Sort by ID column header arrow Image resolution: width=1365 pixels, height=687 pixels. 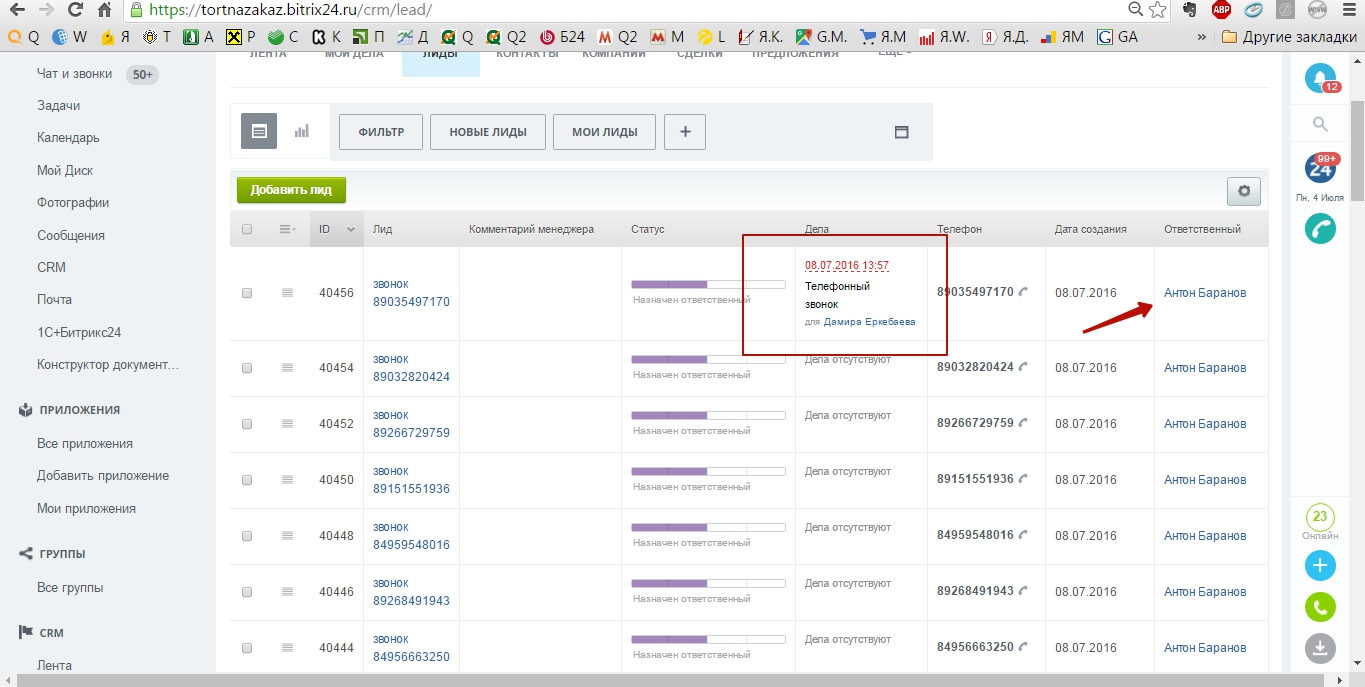pyautogui.click(x=350, y=229)
